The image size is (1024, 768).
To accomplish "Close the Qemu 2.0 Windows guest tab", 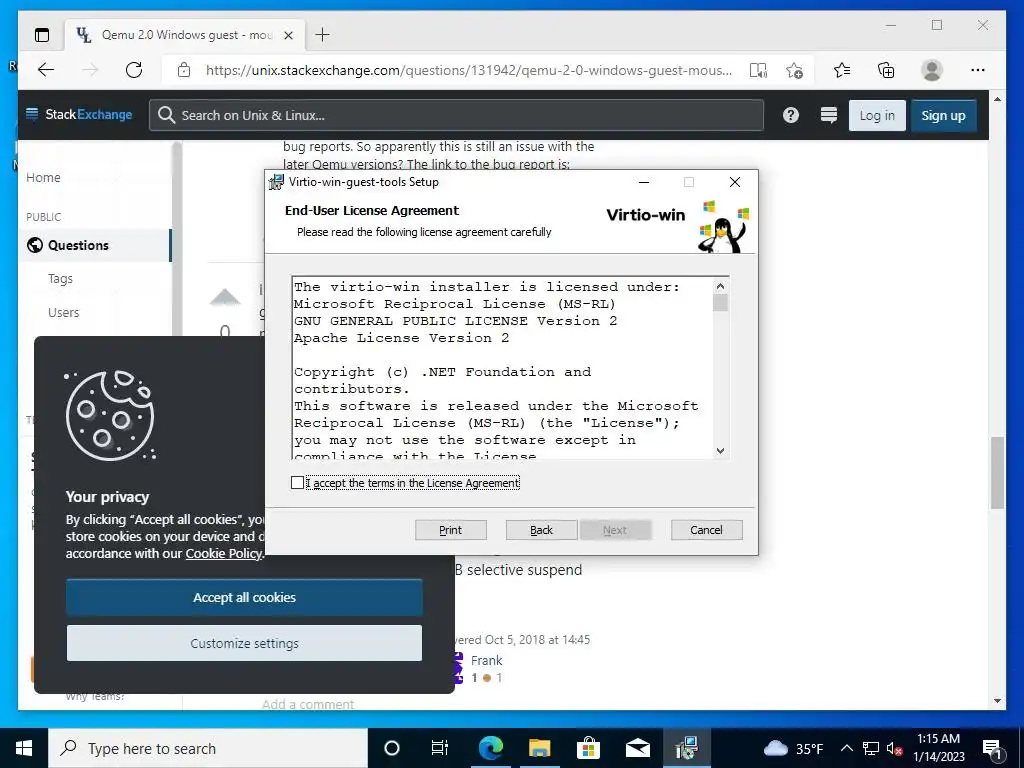I will (x=288, y=35).
